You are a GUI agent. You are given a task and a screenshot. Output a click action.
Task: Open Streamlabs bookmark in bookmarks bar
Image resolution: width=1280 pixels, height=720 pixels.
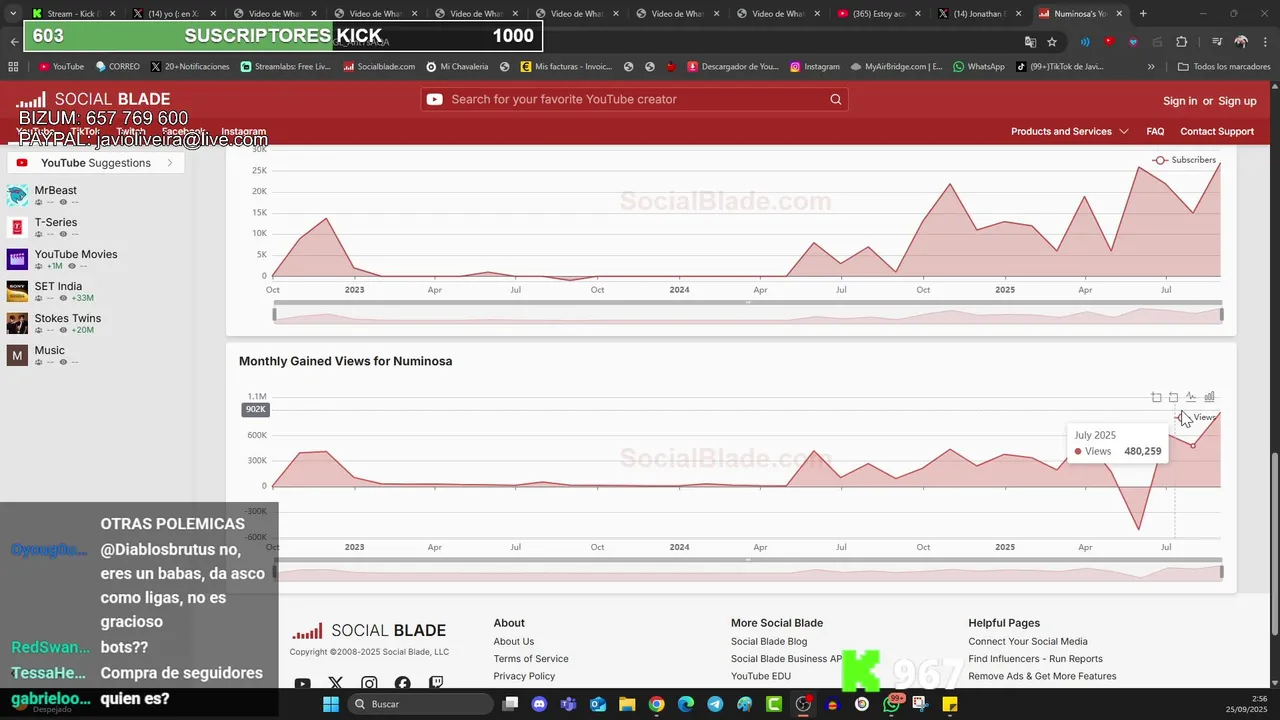point(285,67)
